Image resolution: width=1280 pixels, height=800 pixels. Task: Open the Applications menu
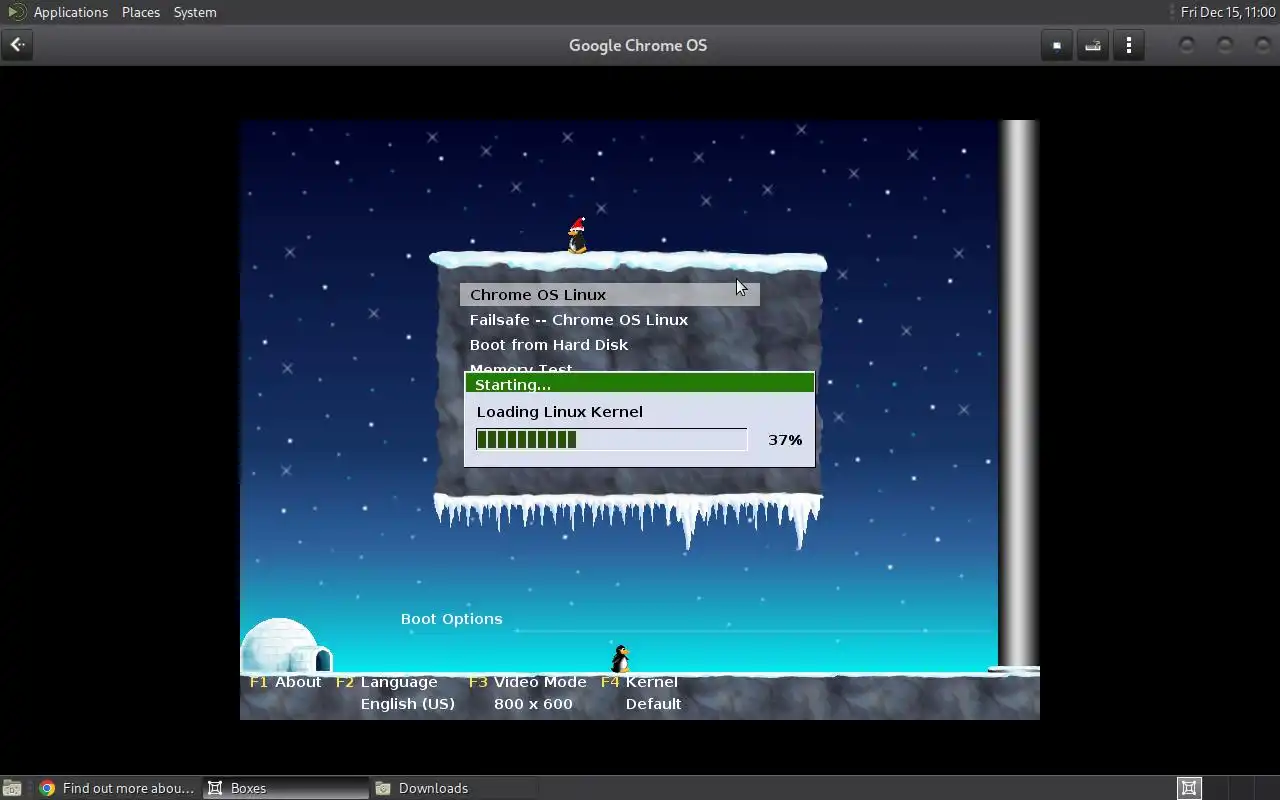tap(70, 12)
